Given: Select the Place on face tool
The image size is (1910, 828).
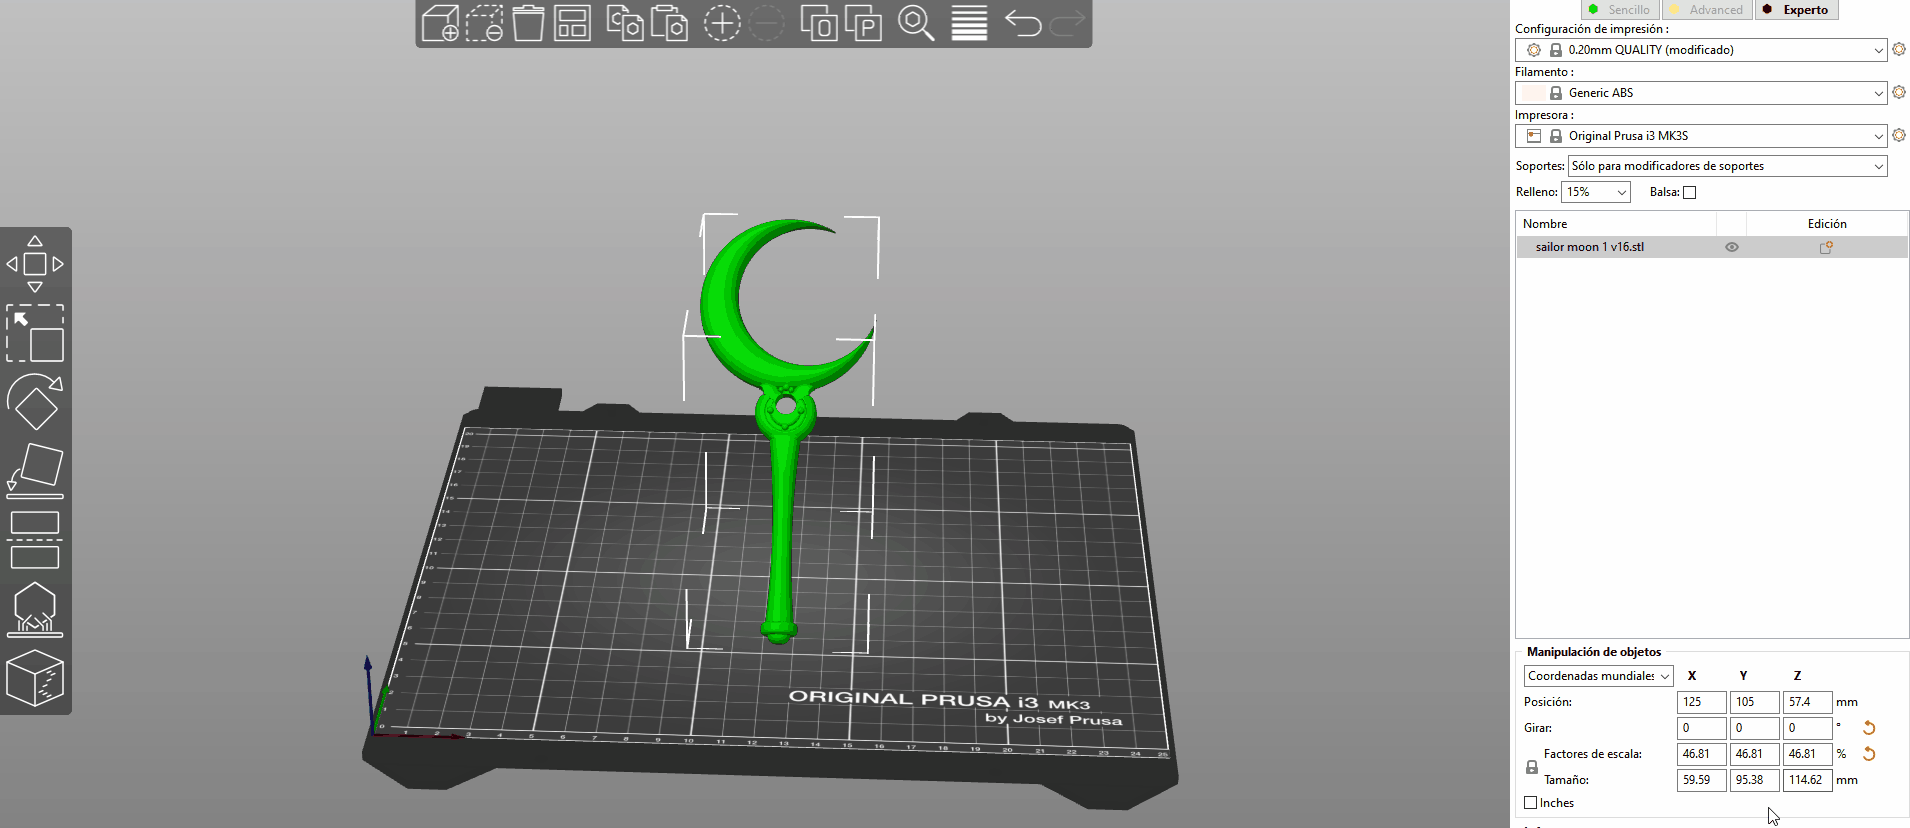Looking at the screenshot, I should coord(35,470).
